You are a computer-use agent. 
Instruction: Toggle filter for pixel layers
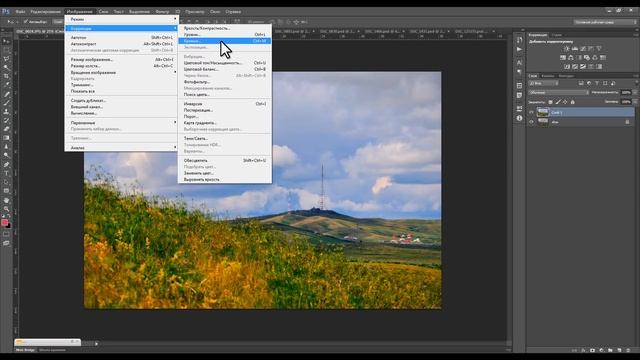pyautogui.click(x=581, y=83)
